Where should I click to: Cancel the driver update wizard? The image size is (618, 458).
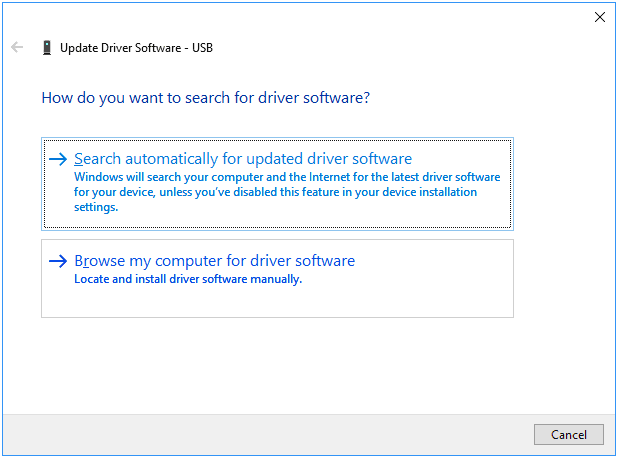click(568, 434)
